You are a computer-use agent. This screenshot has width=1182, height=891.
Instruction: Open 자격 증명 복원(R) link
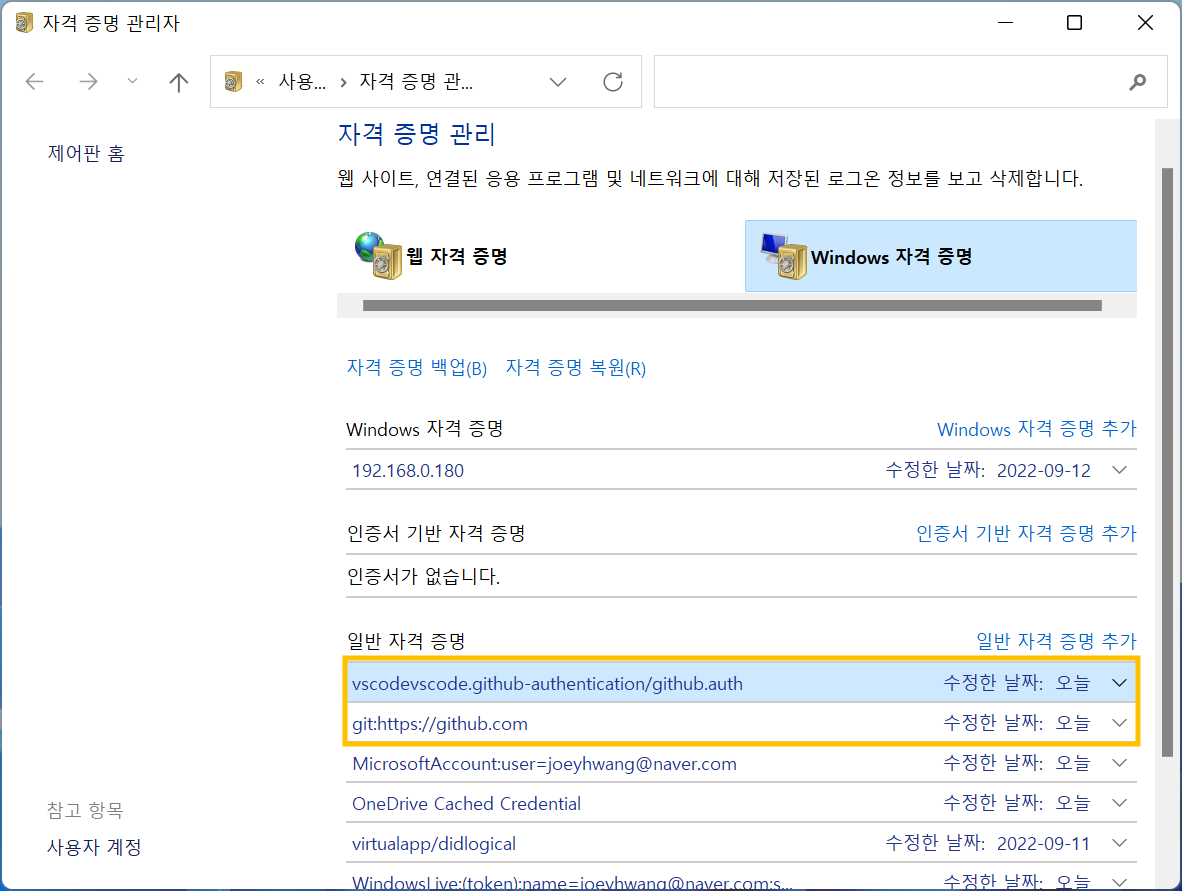tap(576, 368)
